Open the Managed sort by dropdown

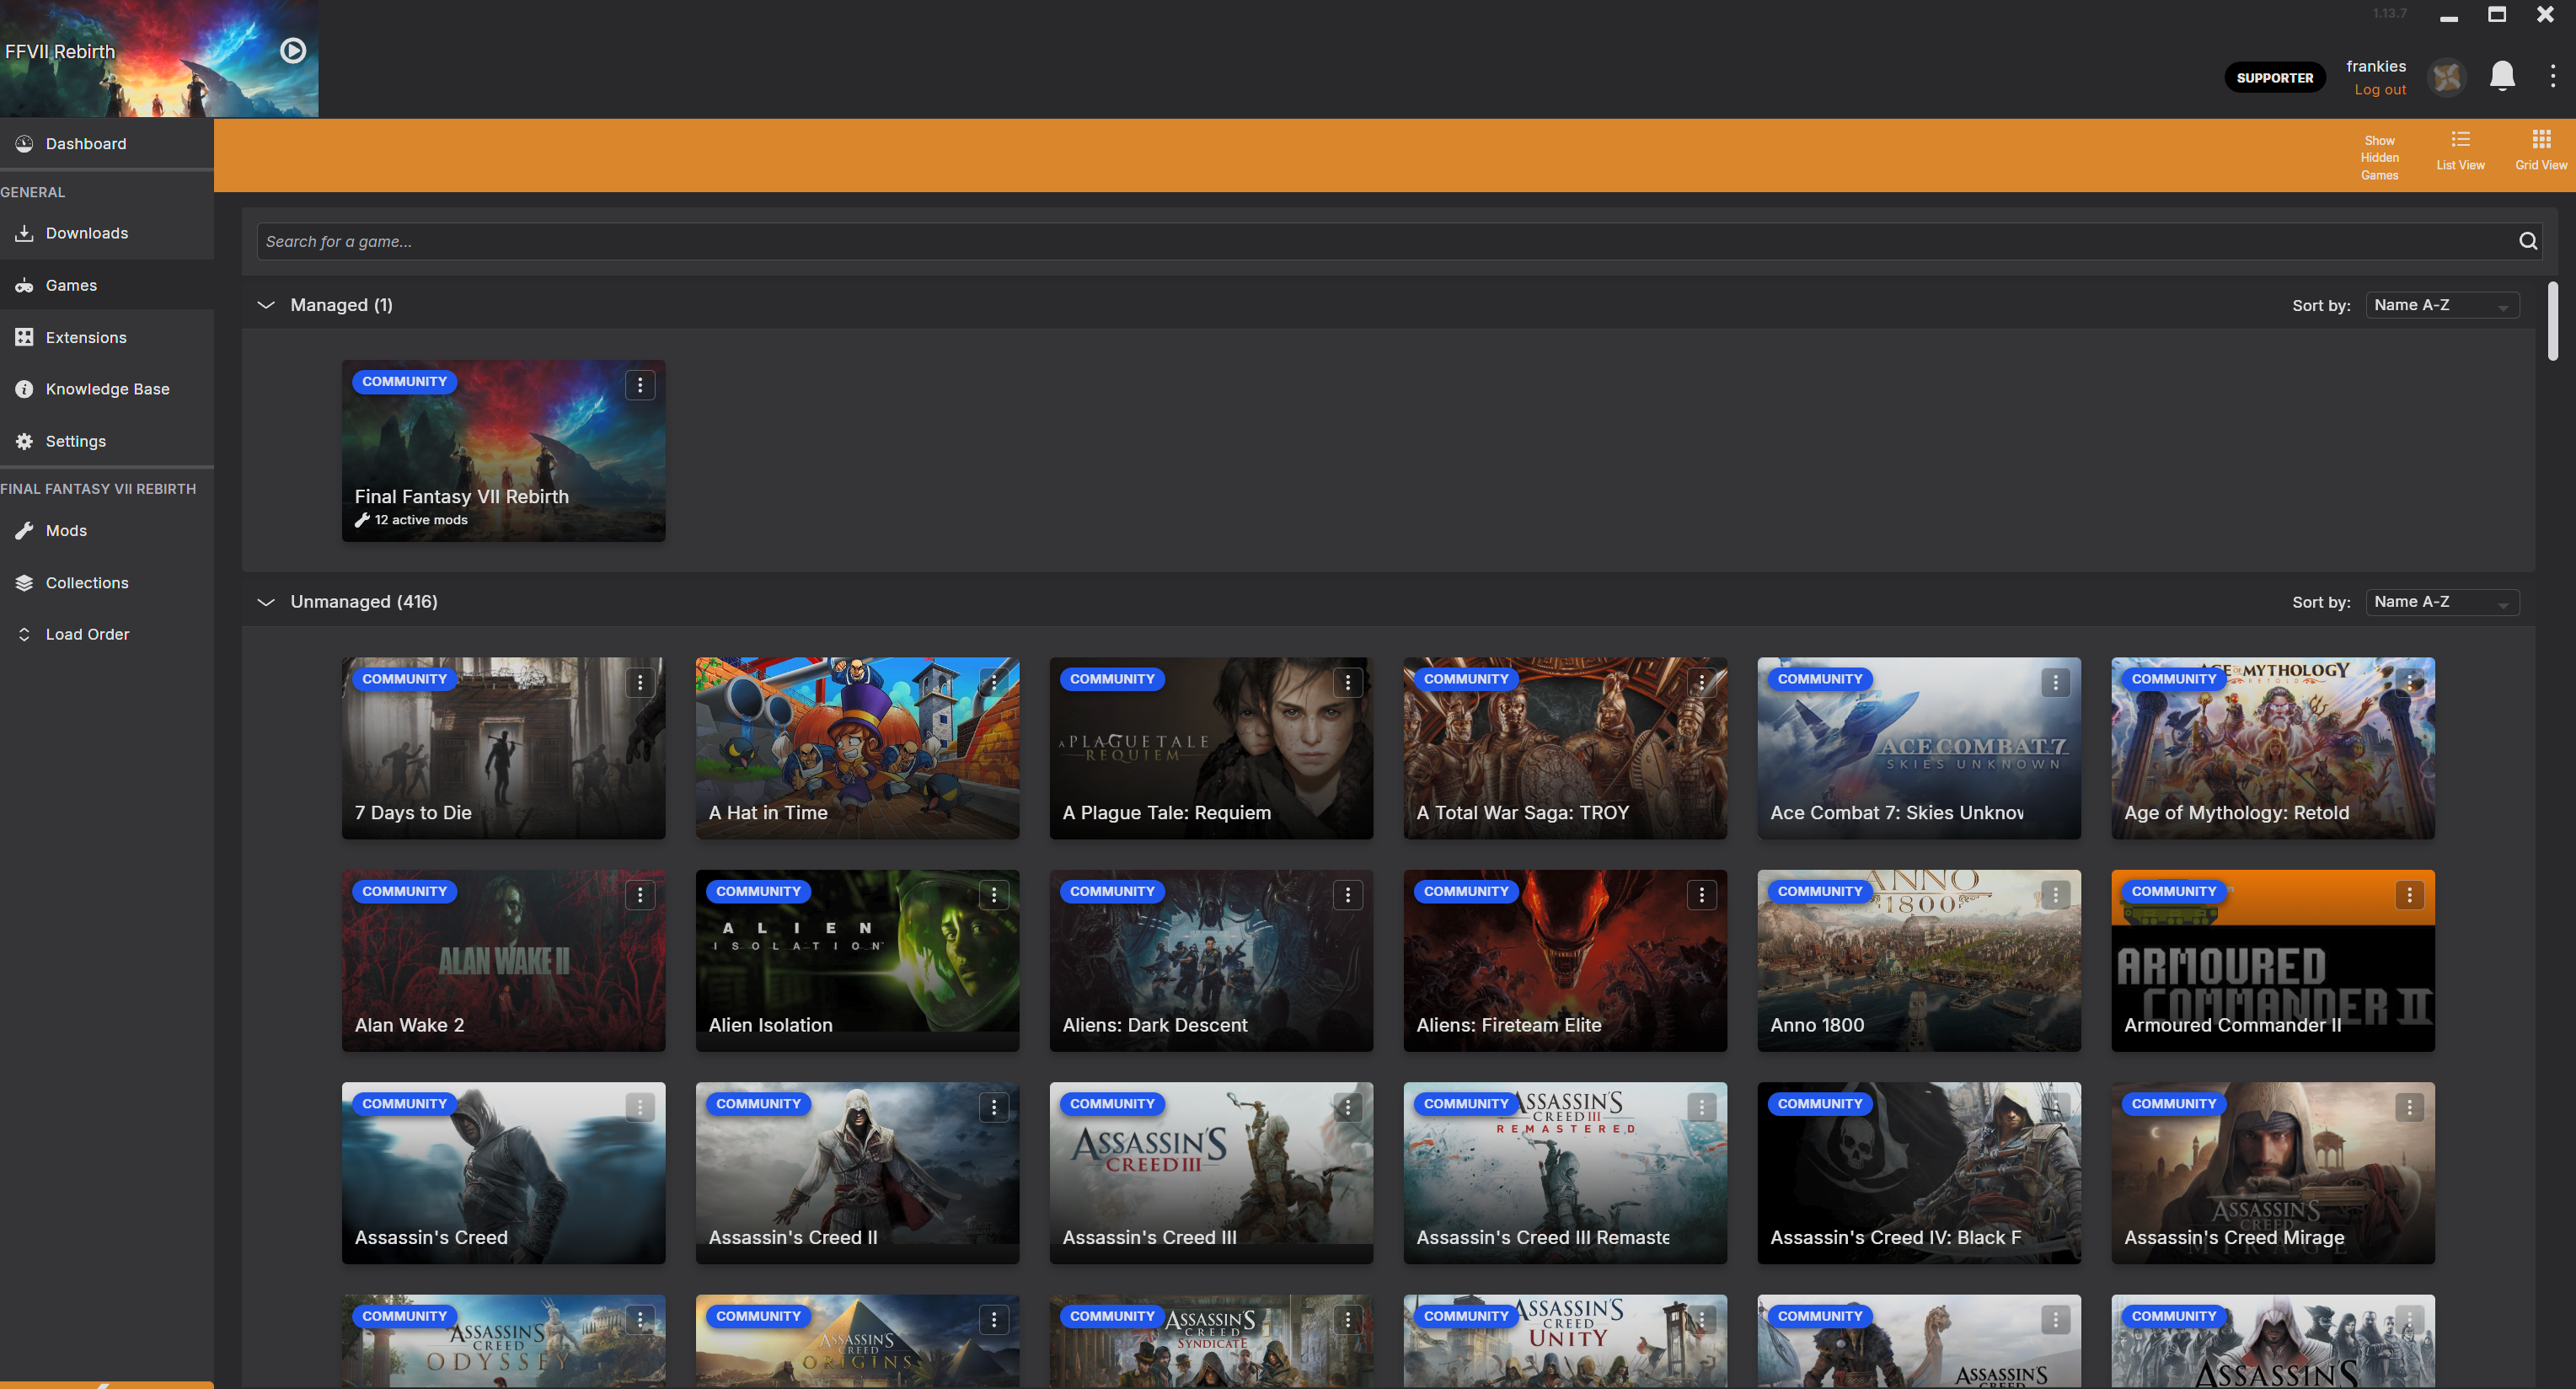(2442, 305)
